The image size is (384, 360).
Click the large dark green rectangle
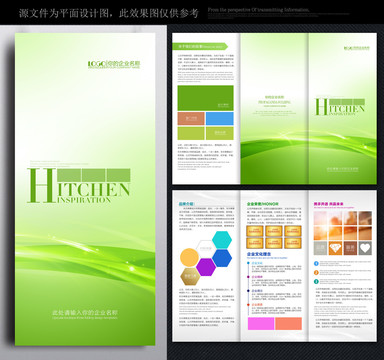(205, 98)
